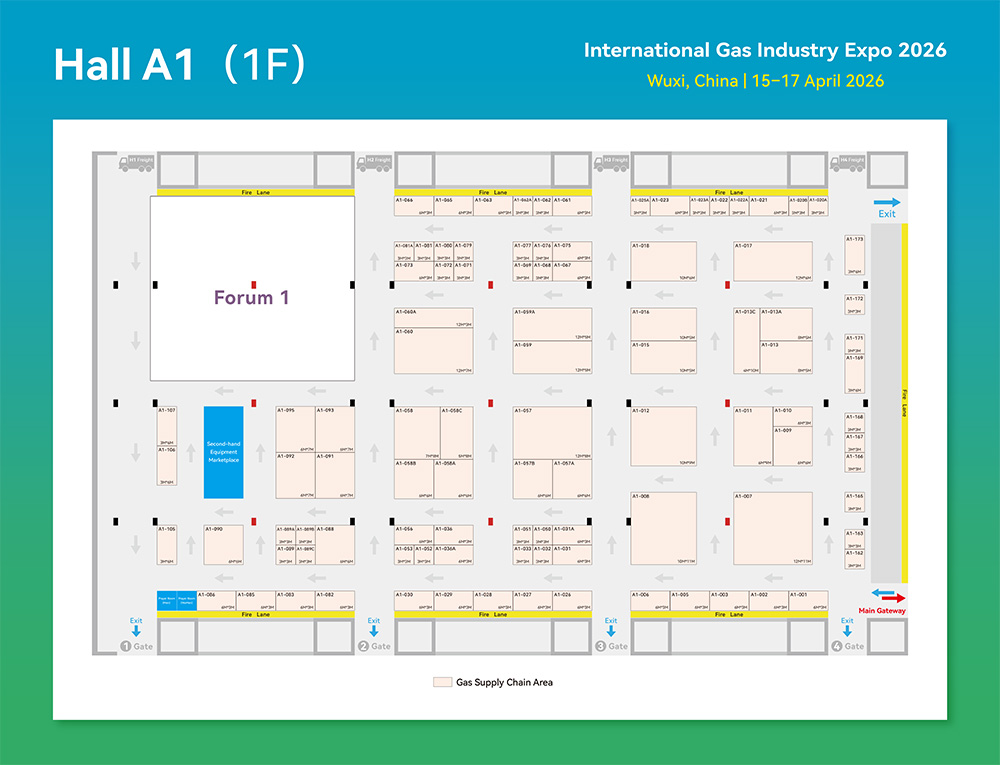
Task: Click the Gate 1 exit arrow
Action: coord(136,631)
